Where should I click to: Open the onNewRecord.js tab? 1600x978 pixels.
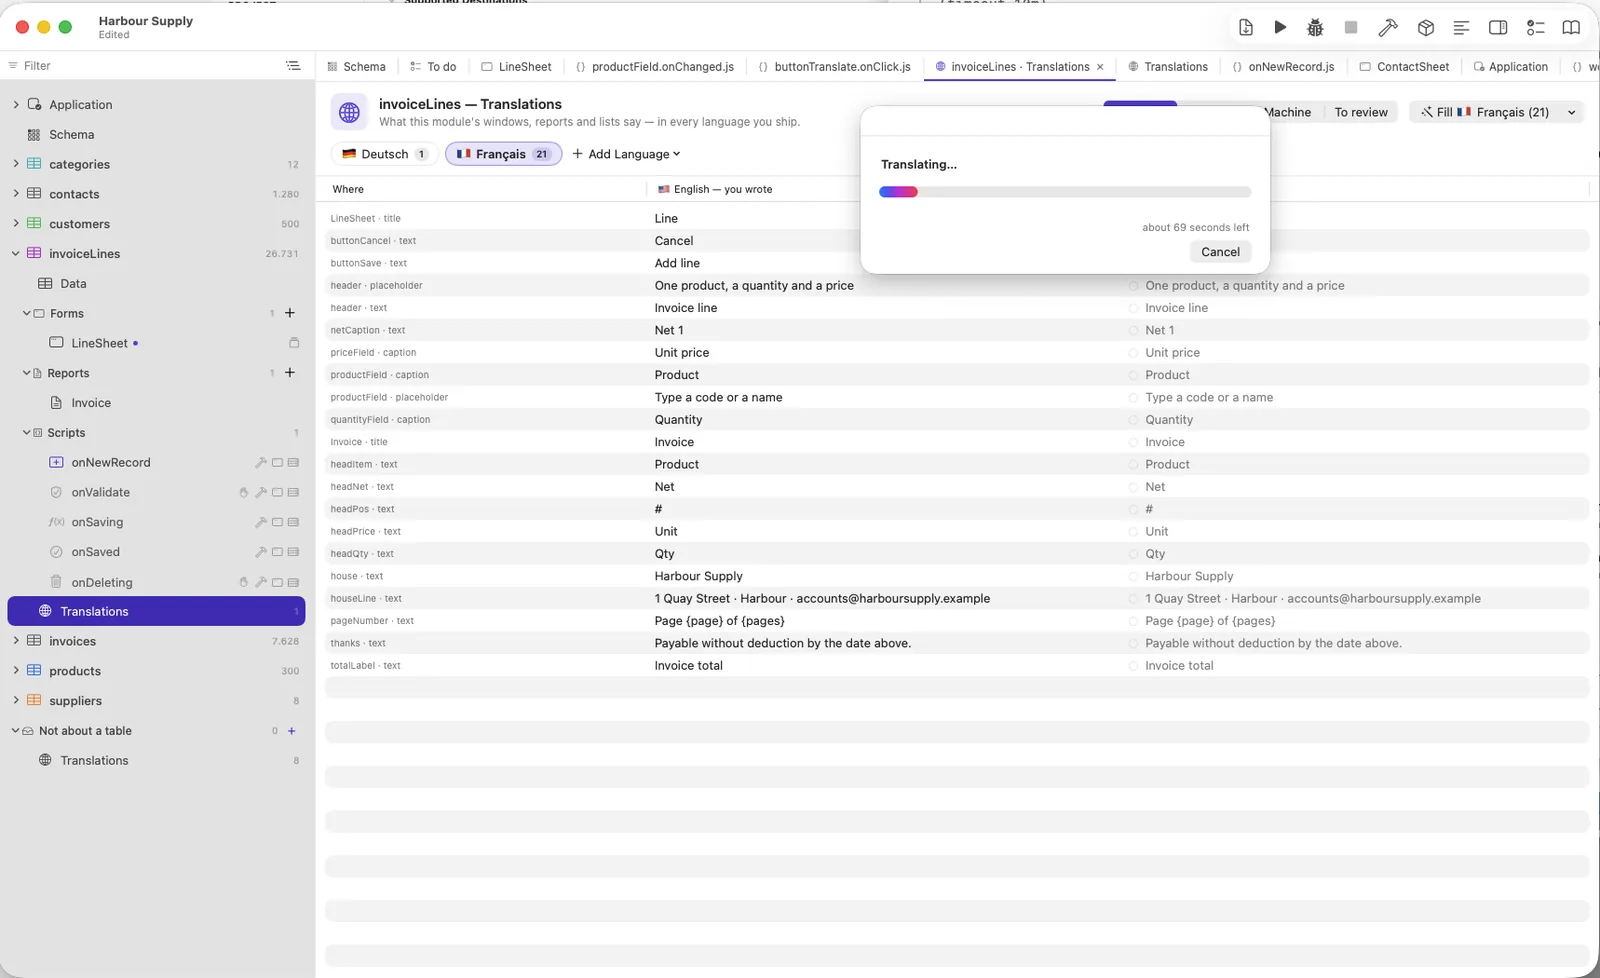pyautogui.click(x=1283, y=67)
